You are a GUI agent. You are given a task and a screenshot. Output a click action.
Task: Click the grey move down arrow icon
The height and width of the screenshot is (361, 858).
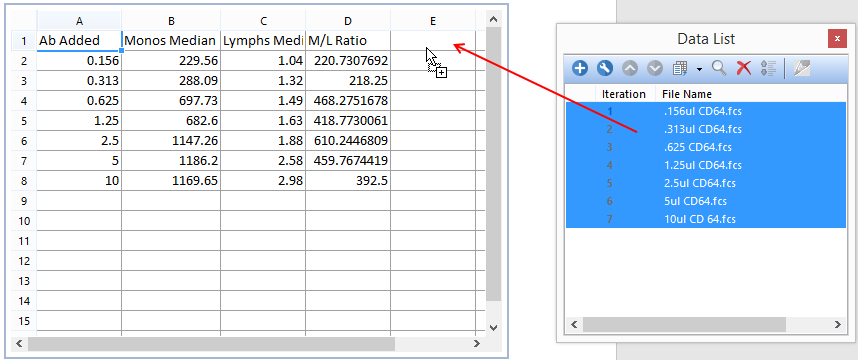click(x=655, y=68)
